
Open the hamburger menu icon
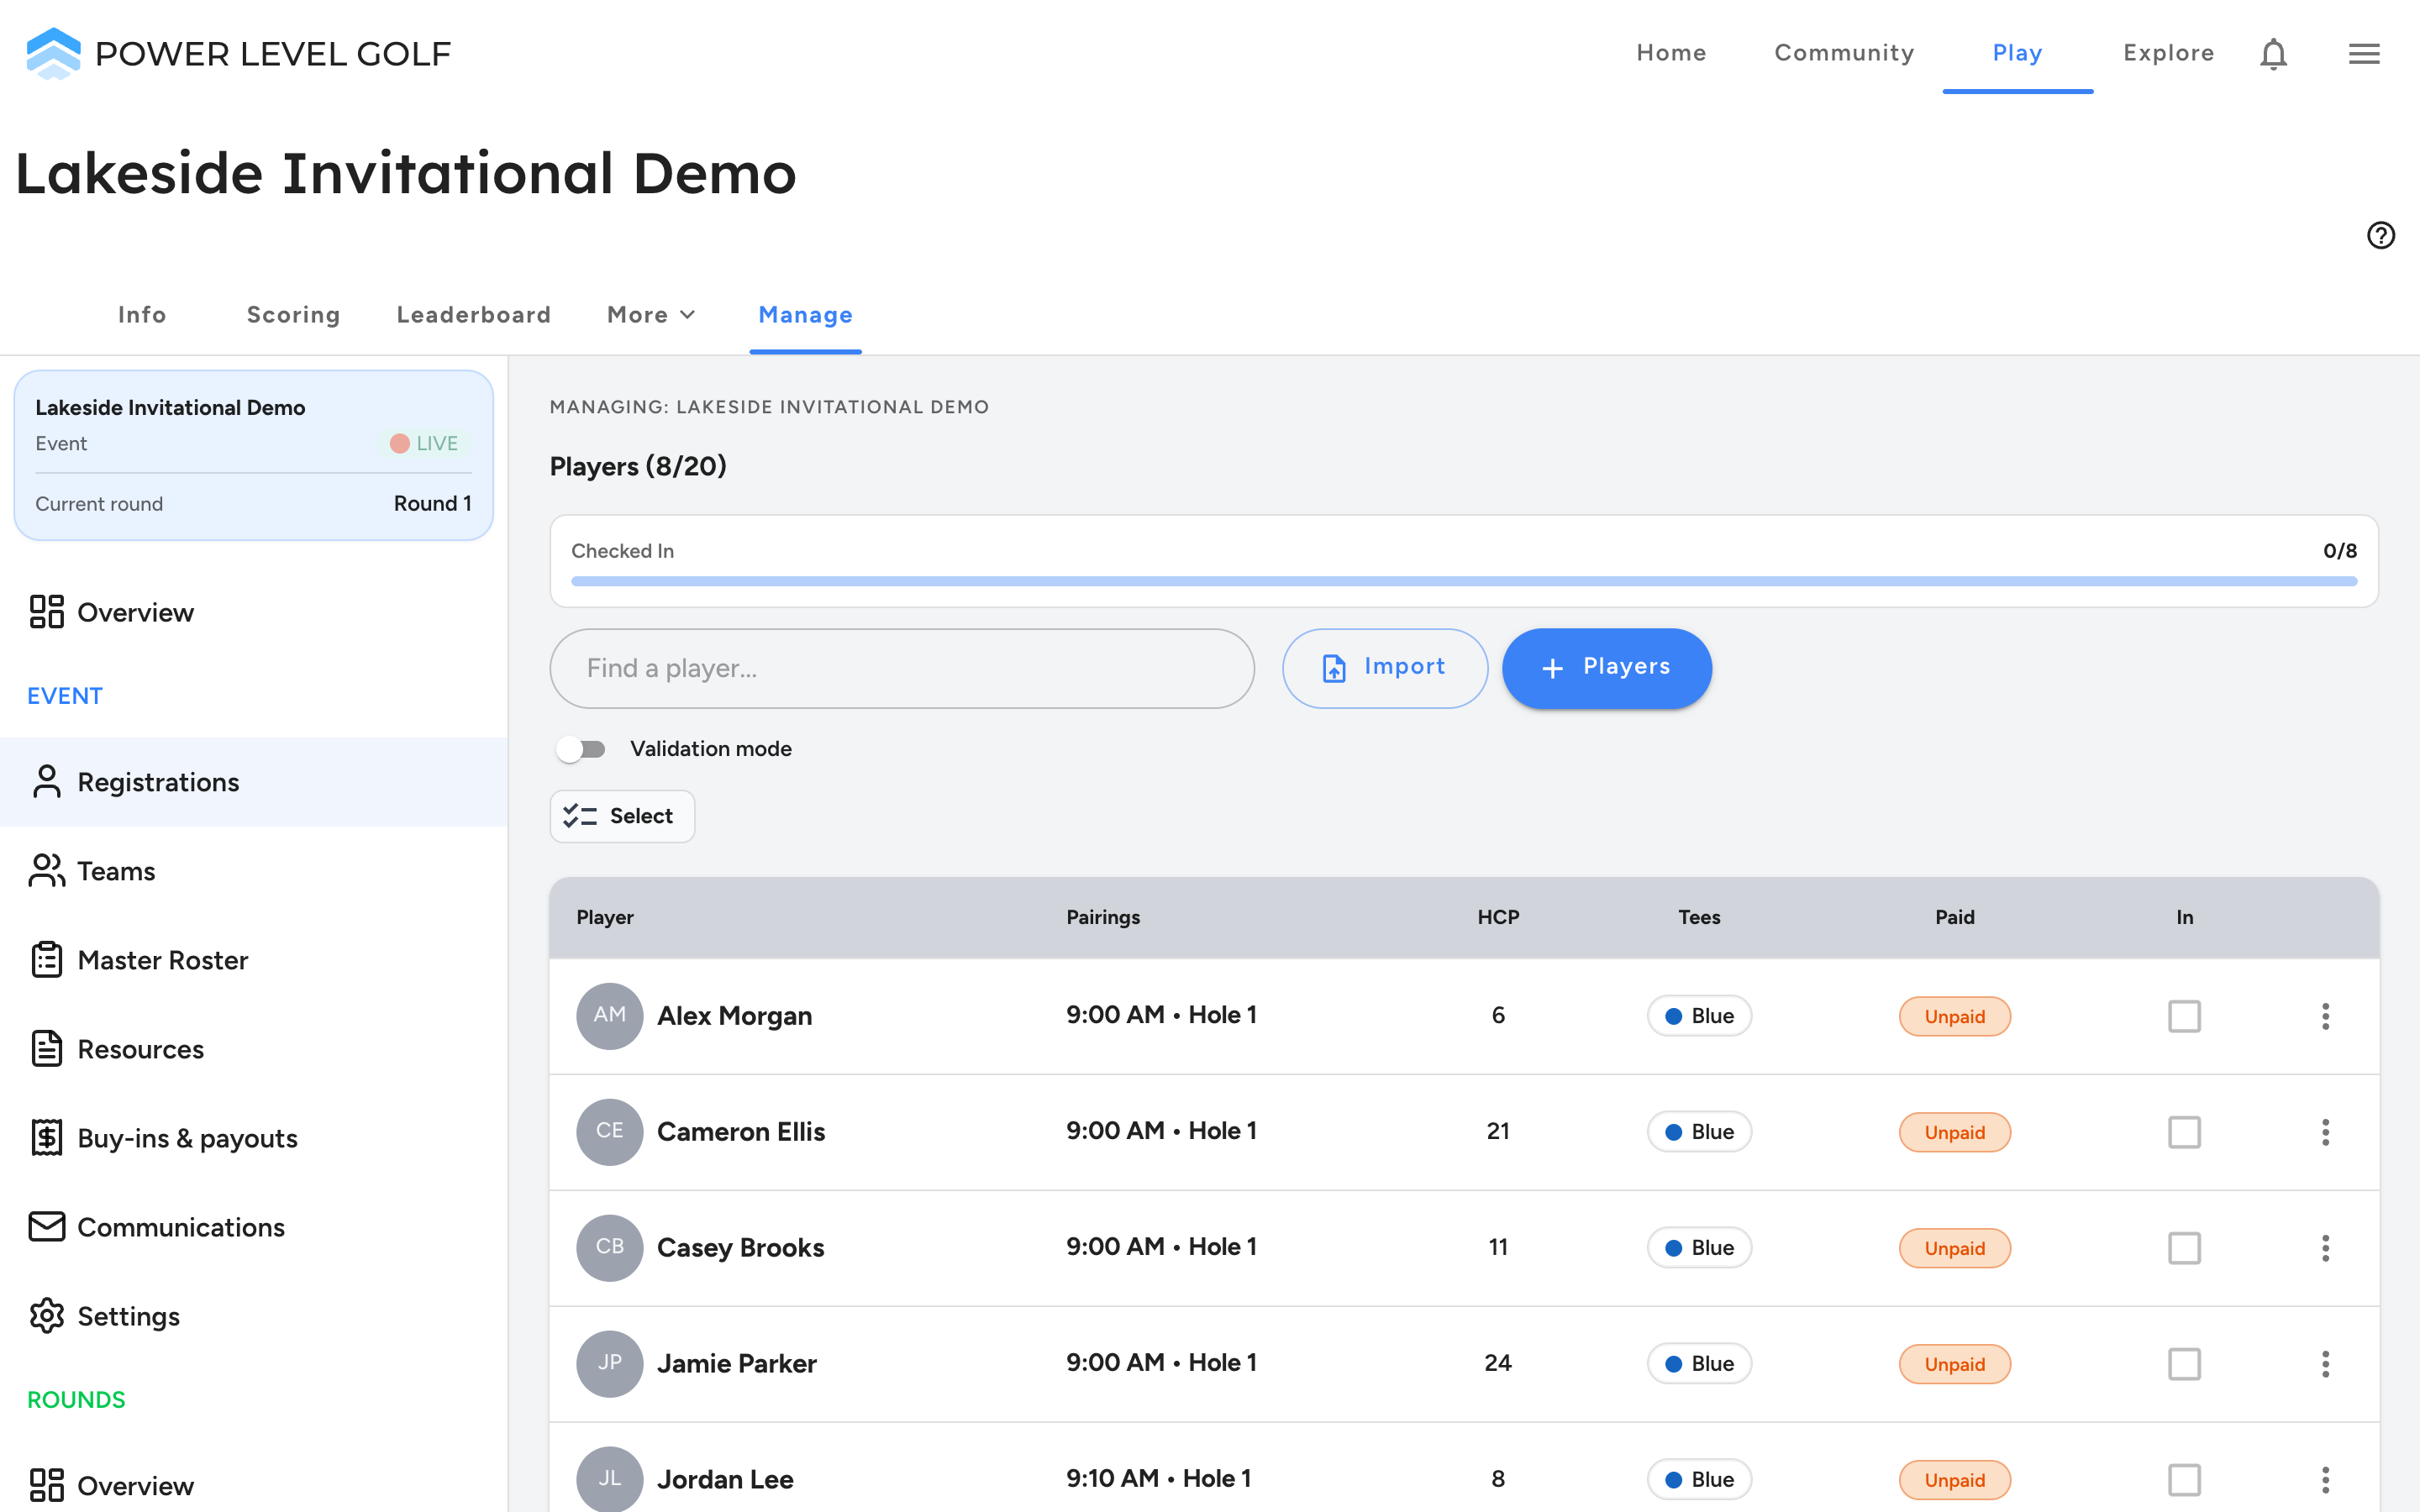2364,54
